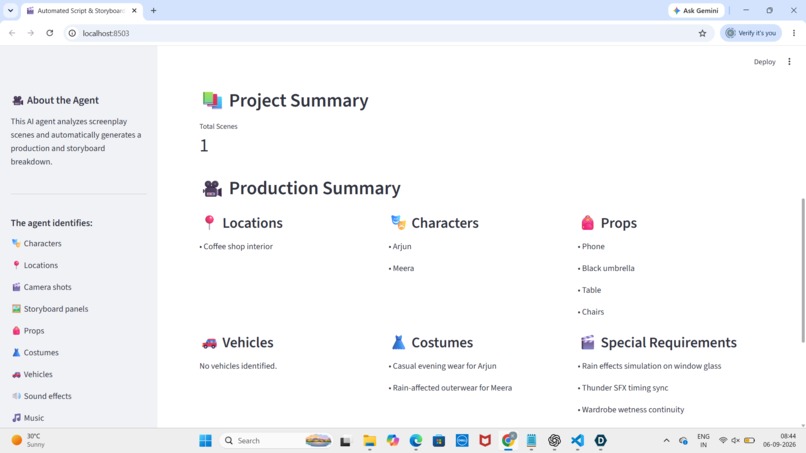Image resolution: width=806 pixels, height=453 pixels.
Task: Click Wardrobe wetness continuity item
Action: [x=631, y=409]
